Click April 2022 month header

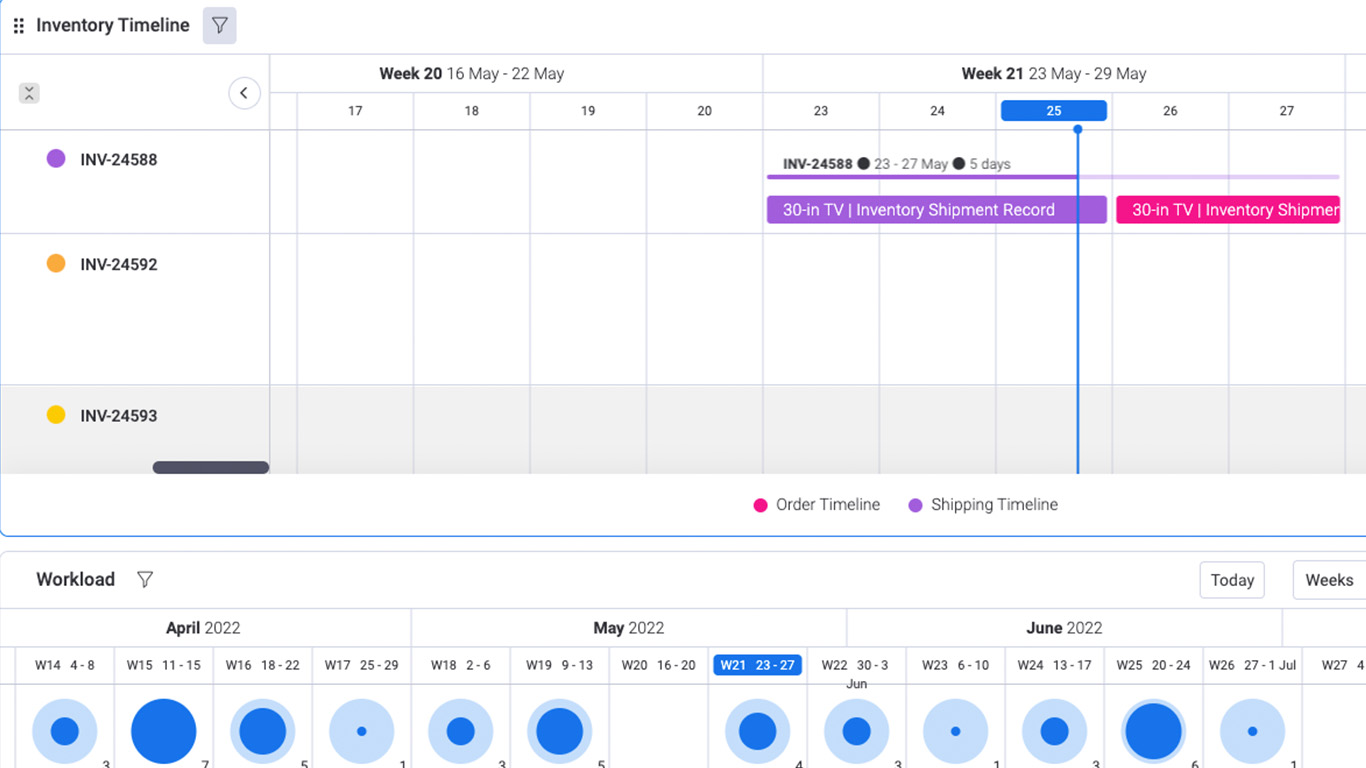203,628
